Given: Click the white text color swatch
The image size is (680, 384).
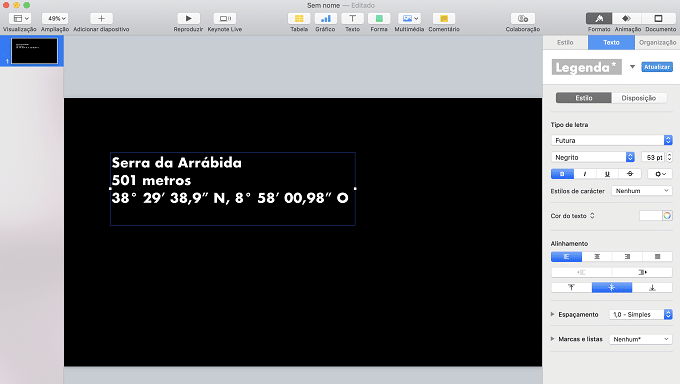Looking at the screenshot, I should pos(651,216).
